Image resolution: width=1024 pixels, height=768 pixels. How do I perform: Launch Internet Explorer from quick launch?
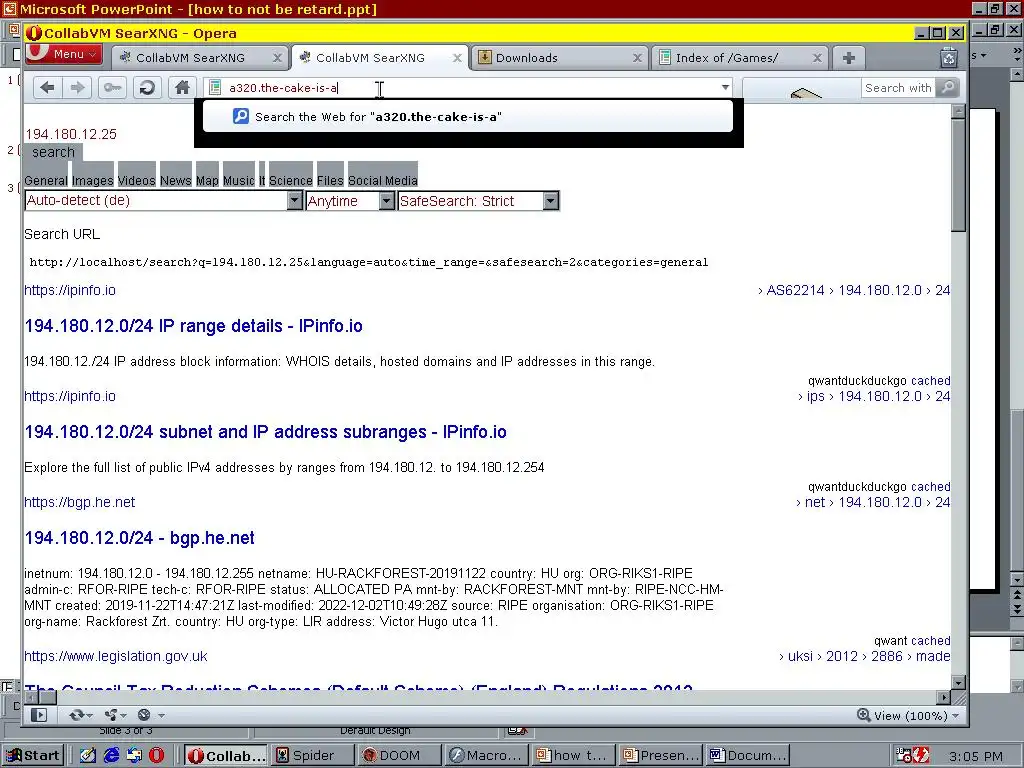pyautogui.click(x=112, y=756)
